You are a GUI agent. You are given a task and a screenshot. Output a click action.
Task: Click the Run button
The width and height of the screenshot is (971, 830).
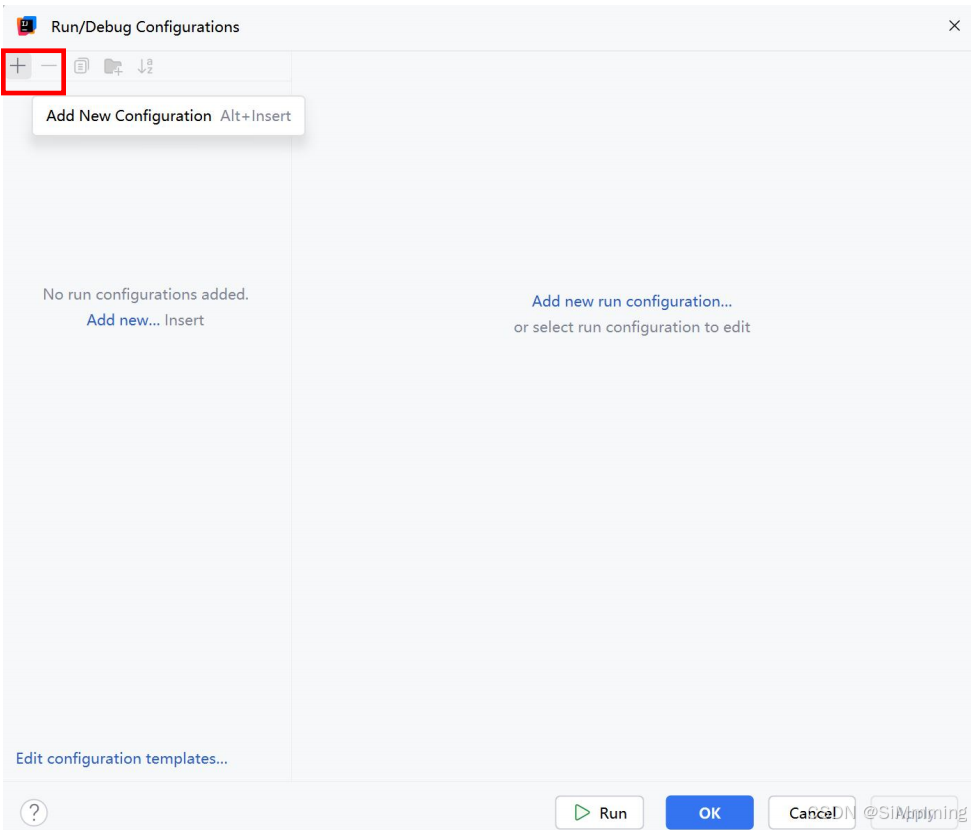[x=599, y=813]
